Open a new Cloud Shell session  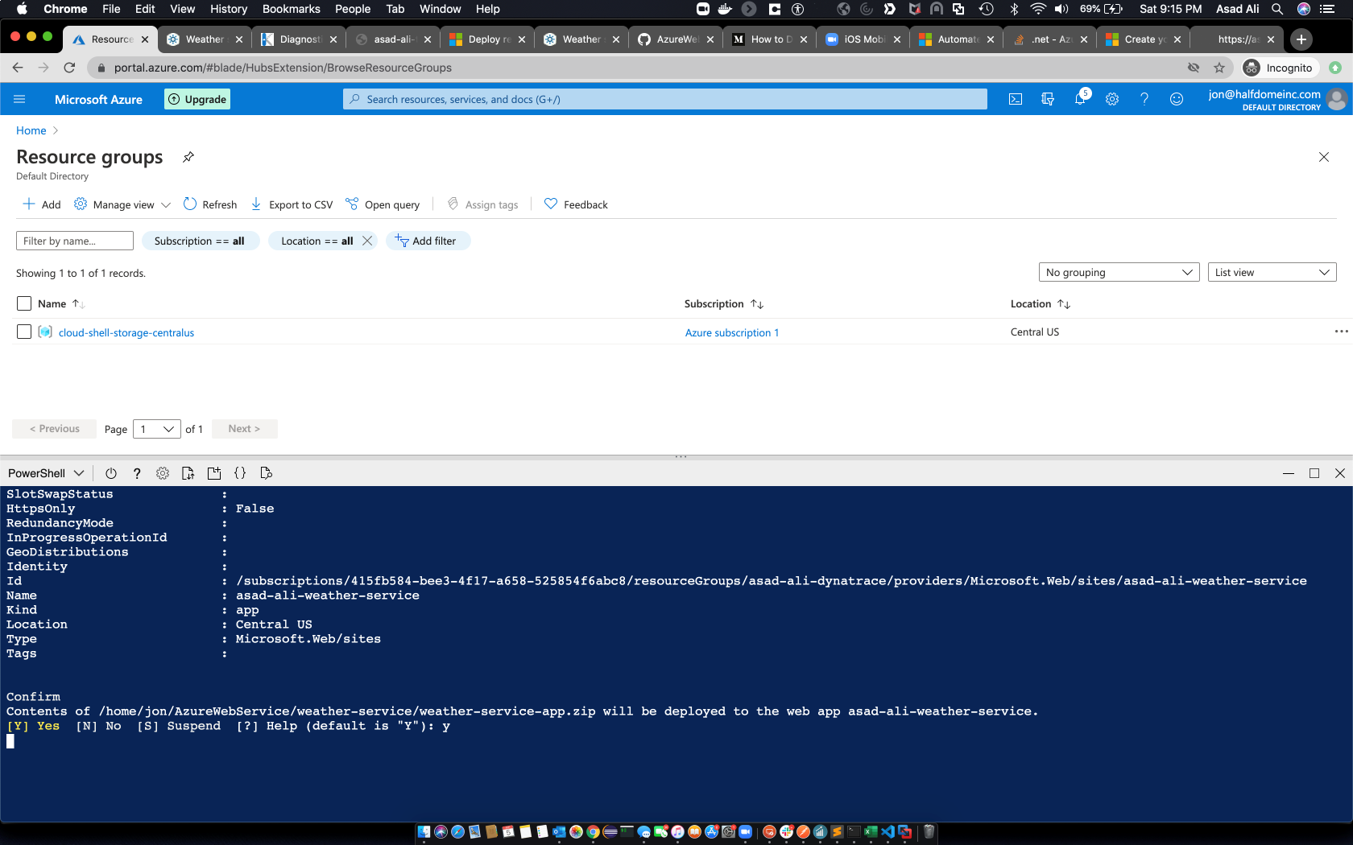(214, 473)
